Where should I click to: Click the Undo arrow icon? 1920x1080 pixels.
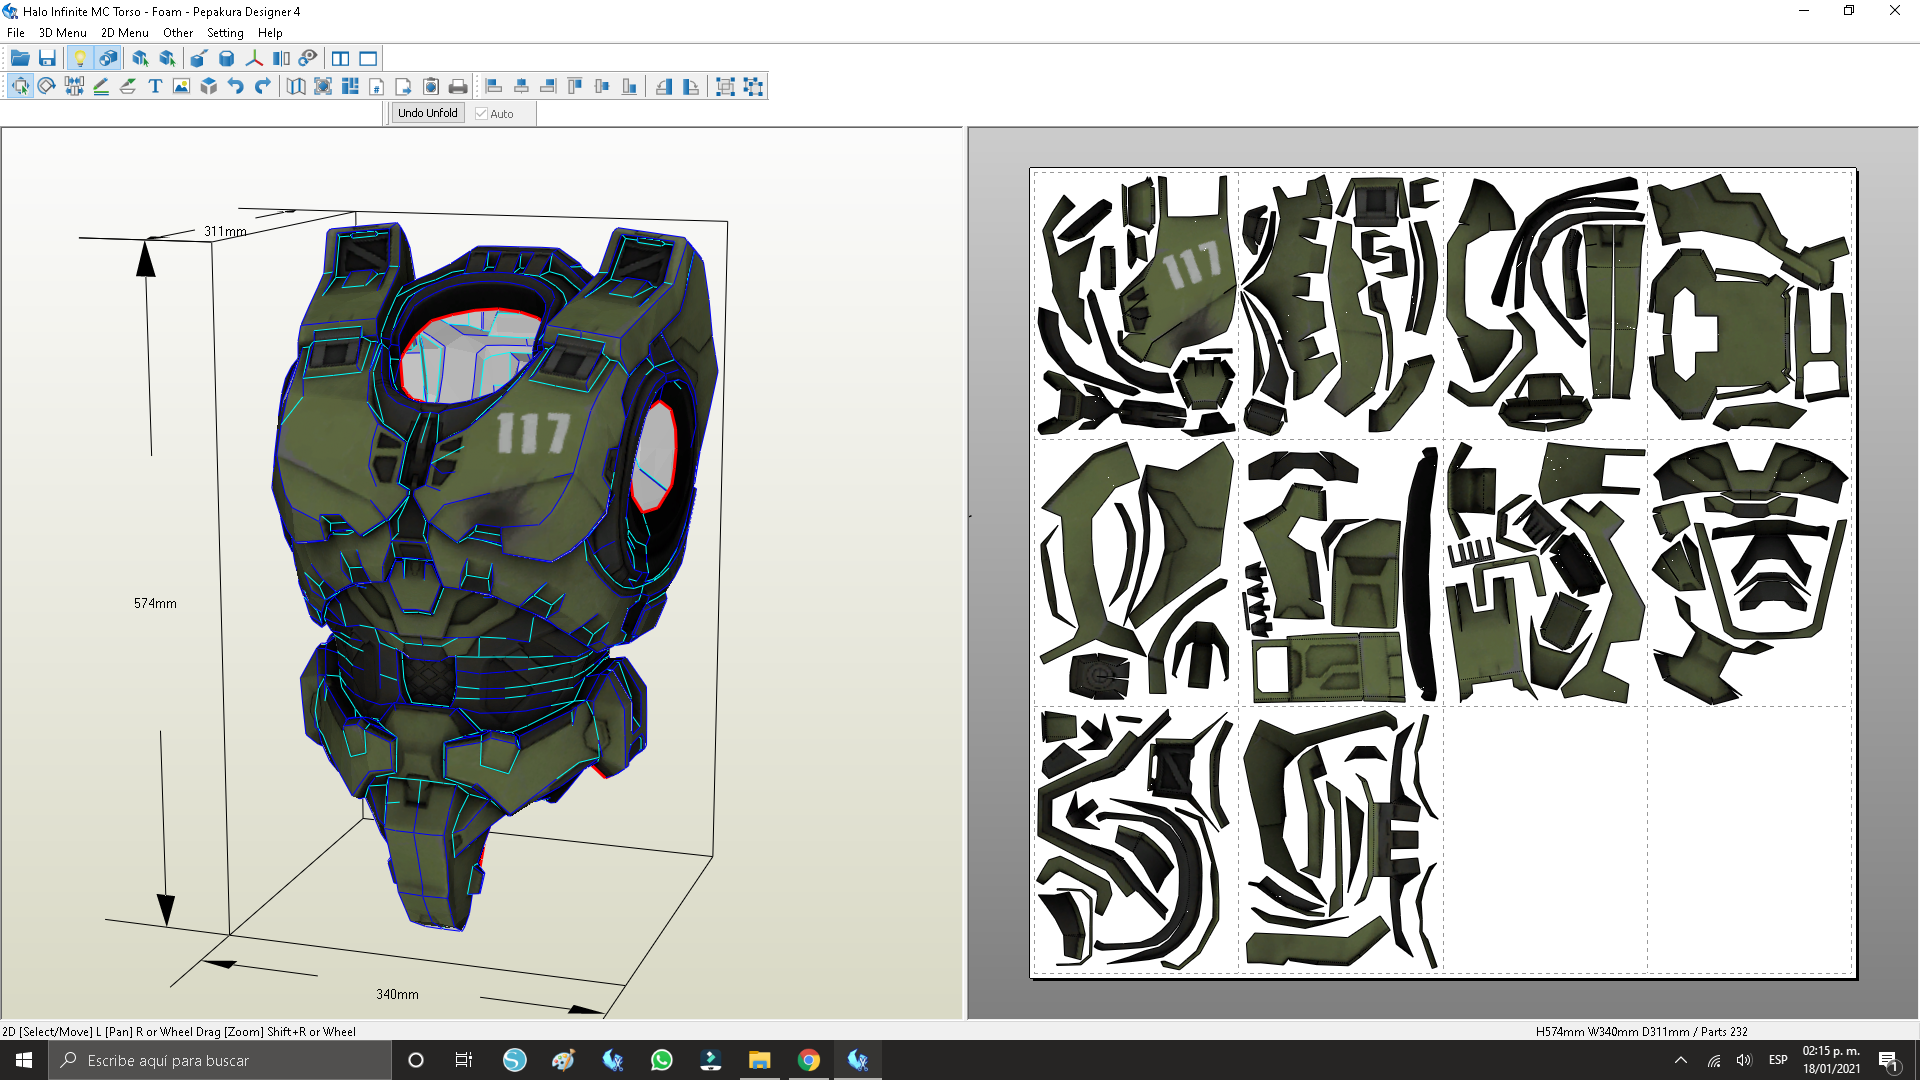(236, 87)
